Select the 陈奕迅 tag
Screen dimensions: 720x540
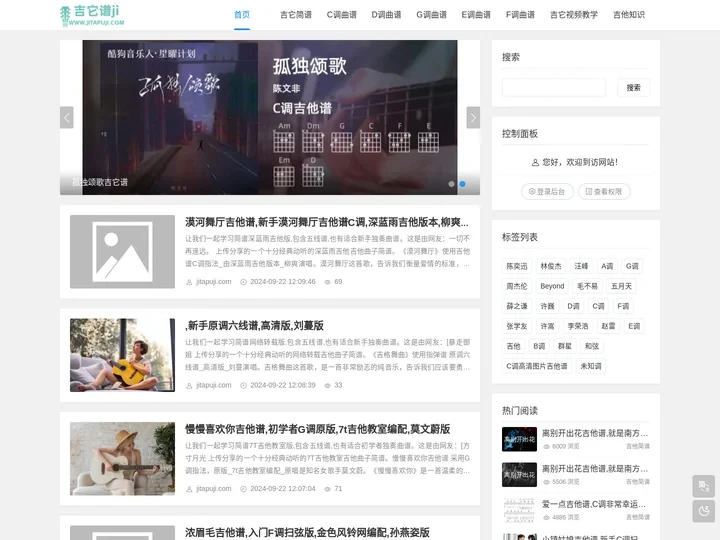coord(517,266)
